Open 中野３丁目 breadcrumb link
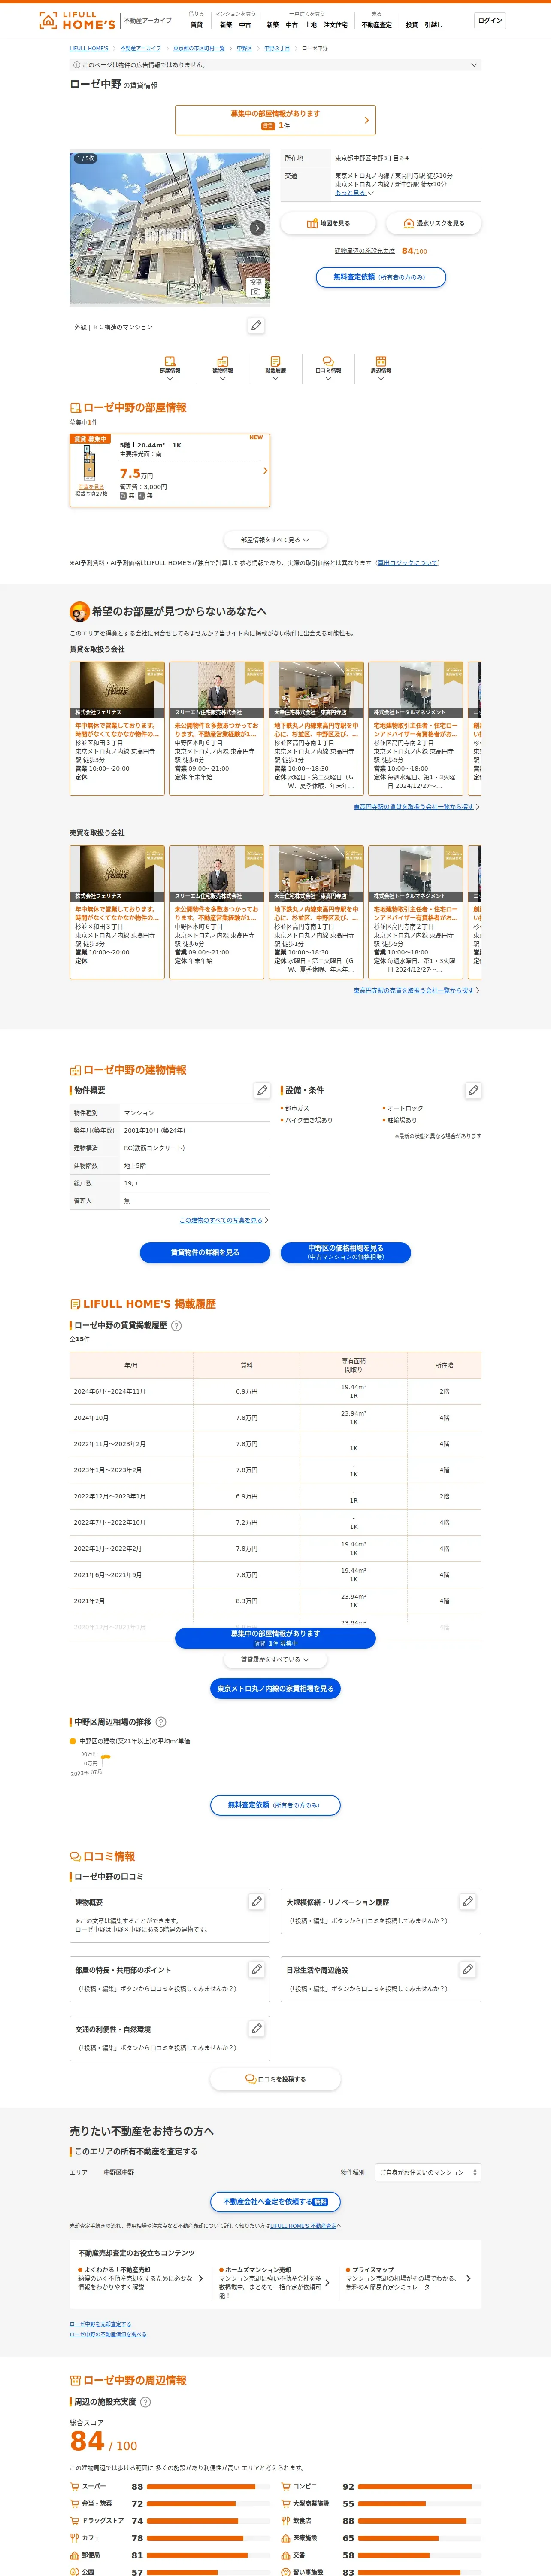Viewport: 551px width, 2576px height. [277, 48]
